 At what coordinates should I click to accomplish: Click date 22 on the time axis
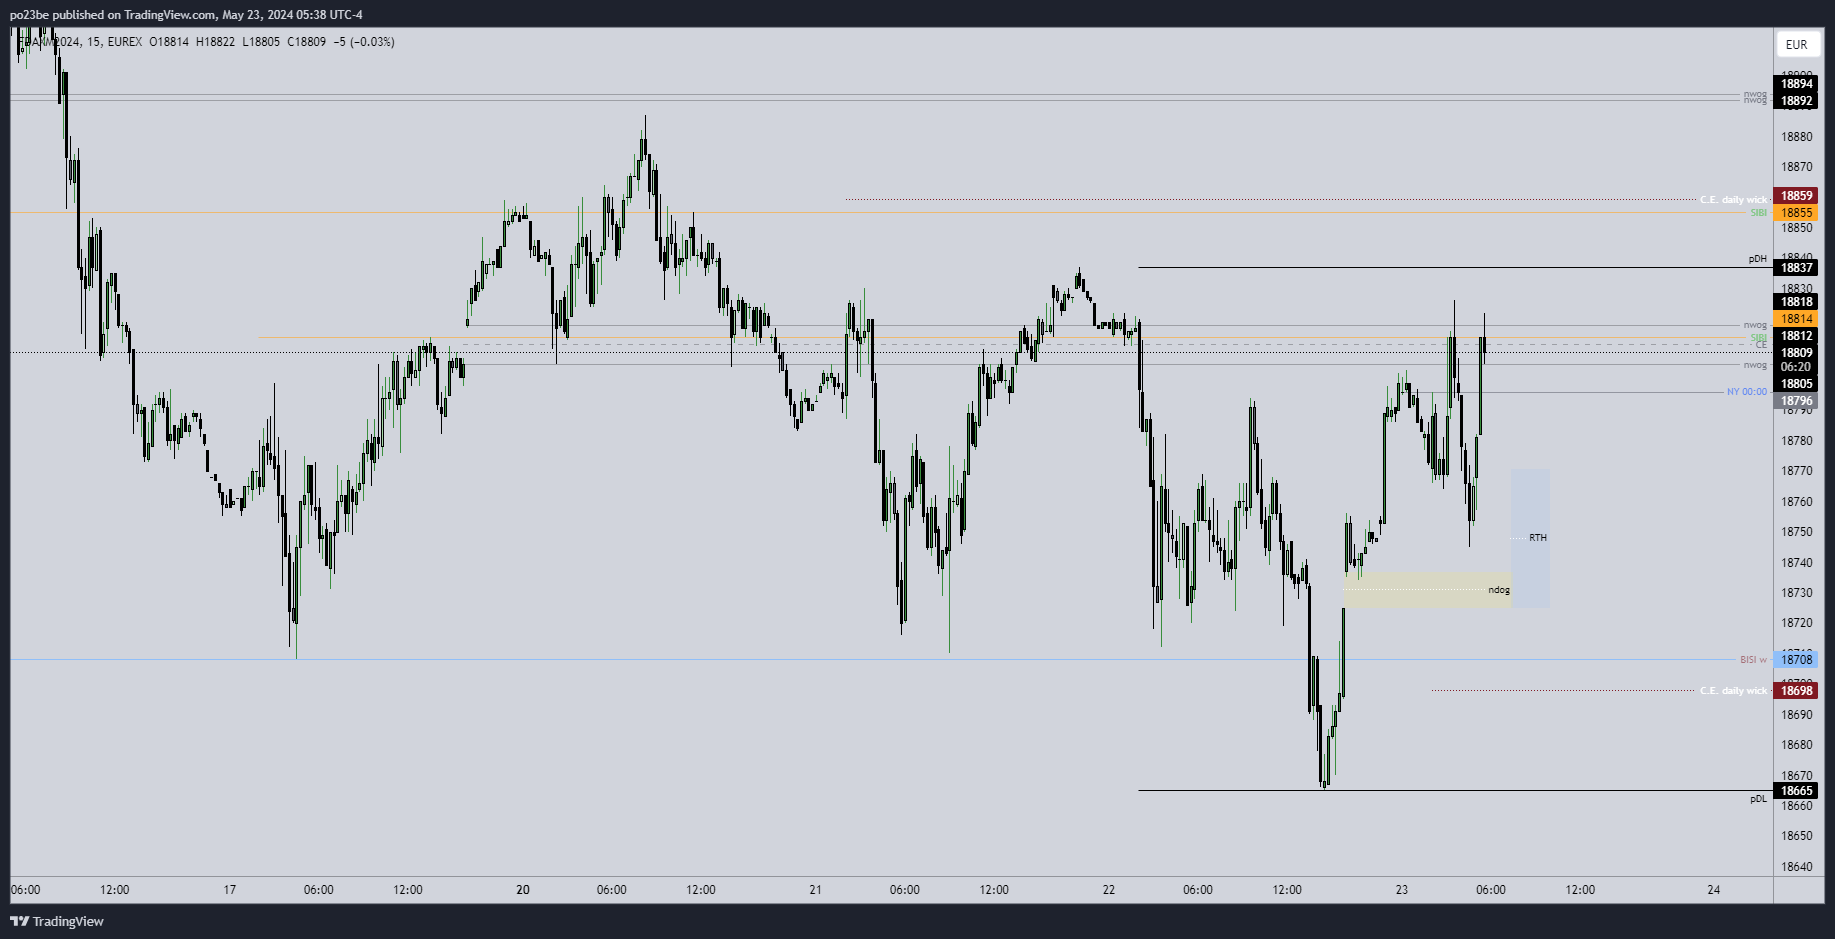(1109, 890)
